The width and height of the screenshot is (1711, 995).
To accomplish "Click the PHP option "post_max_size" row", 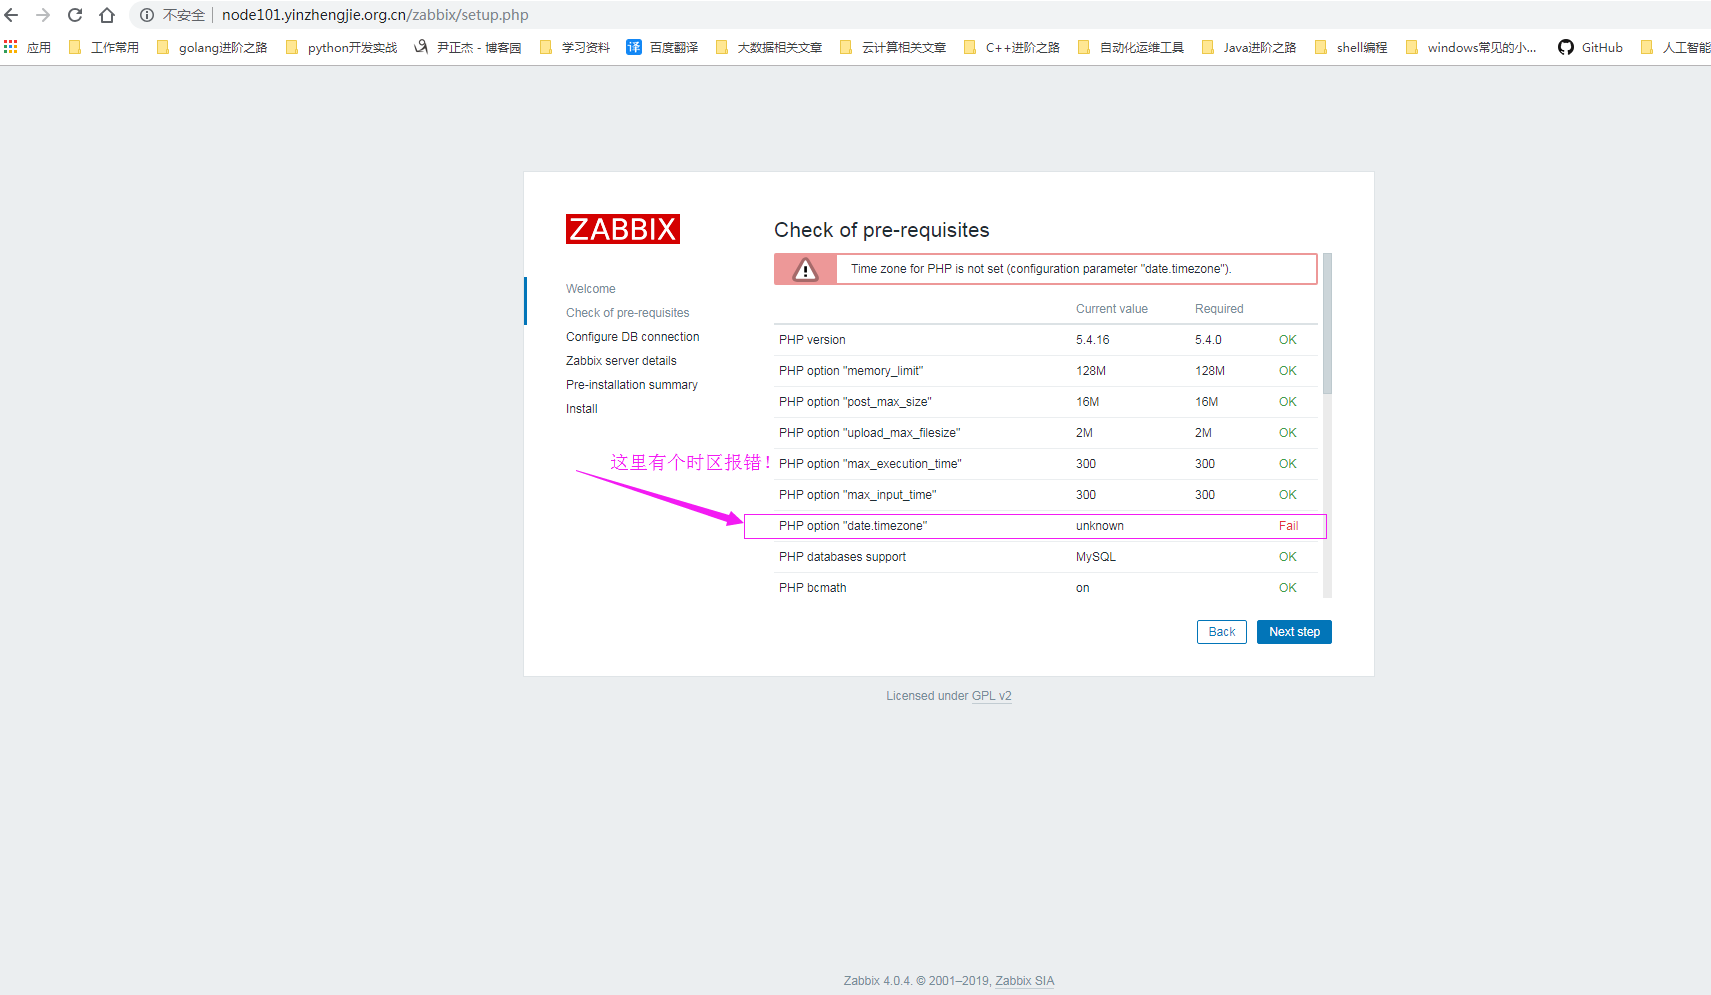I will tap(1046, 402).
